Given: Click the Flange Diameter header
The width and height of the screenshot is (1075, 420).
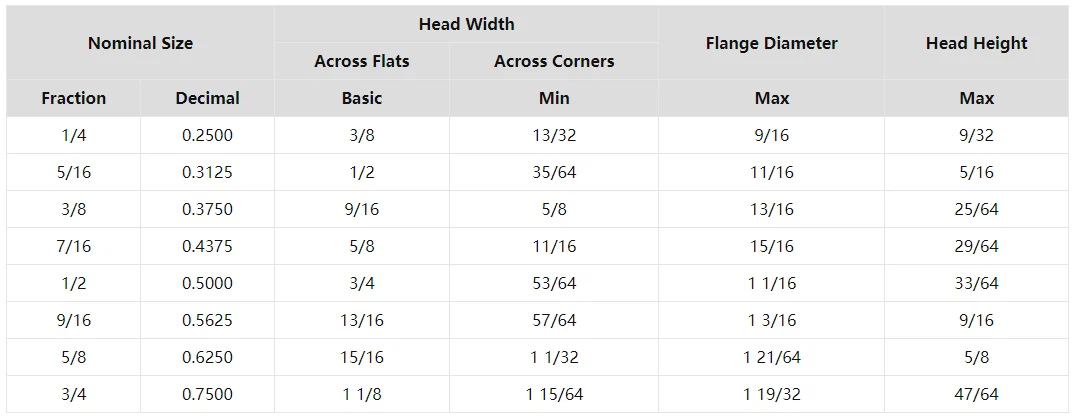Looking at the screenshot, I should coord(771,43).
